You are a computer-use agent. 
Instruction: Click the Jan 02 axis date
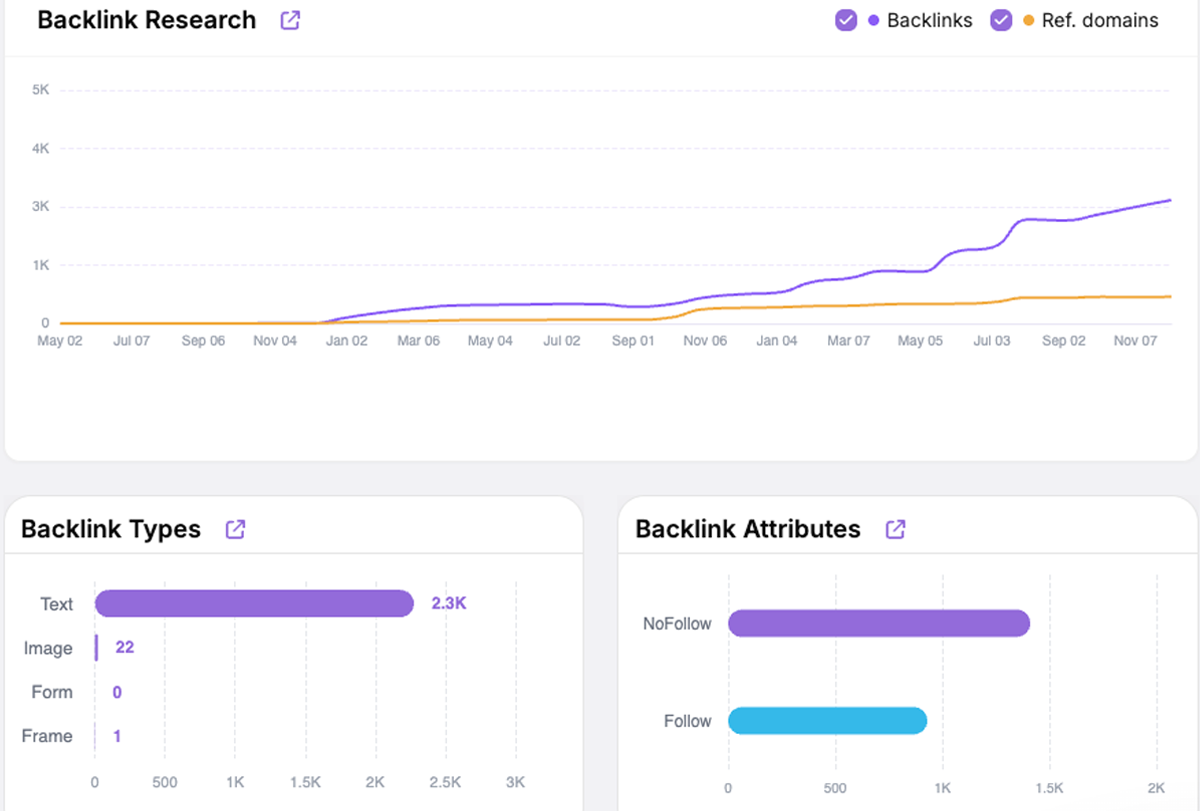[x=346, y=341]
